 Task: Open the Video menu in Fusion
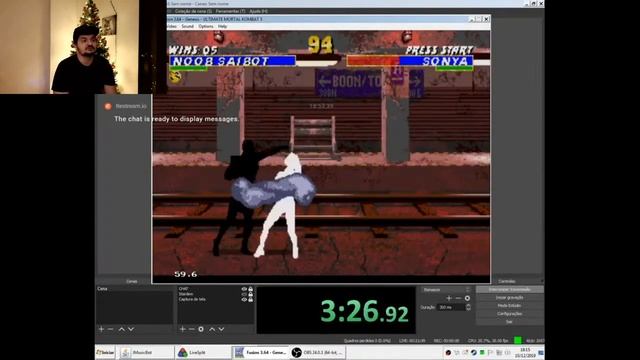coord(172,27)
